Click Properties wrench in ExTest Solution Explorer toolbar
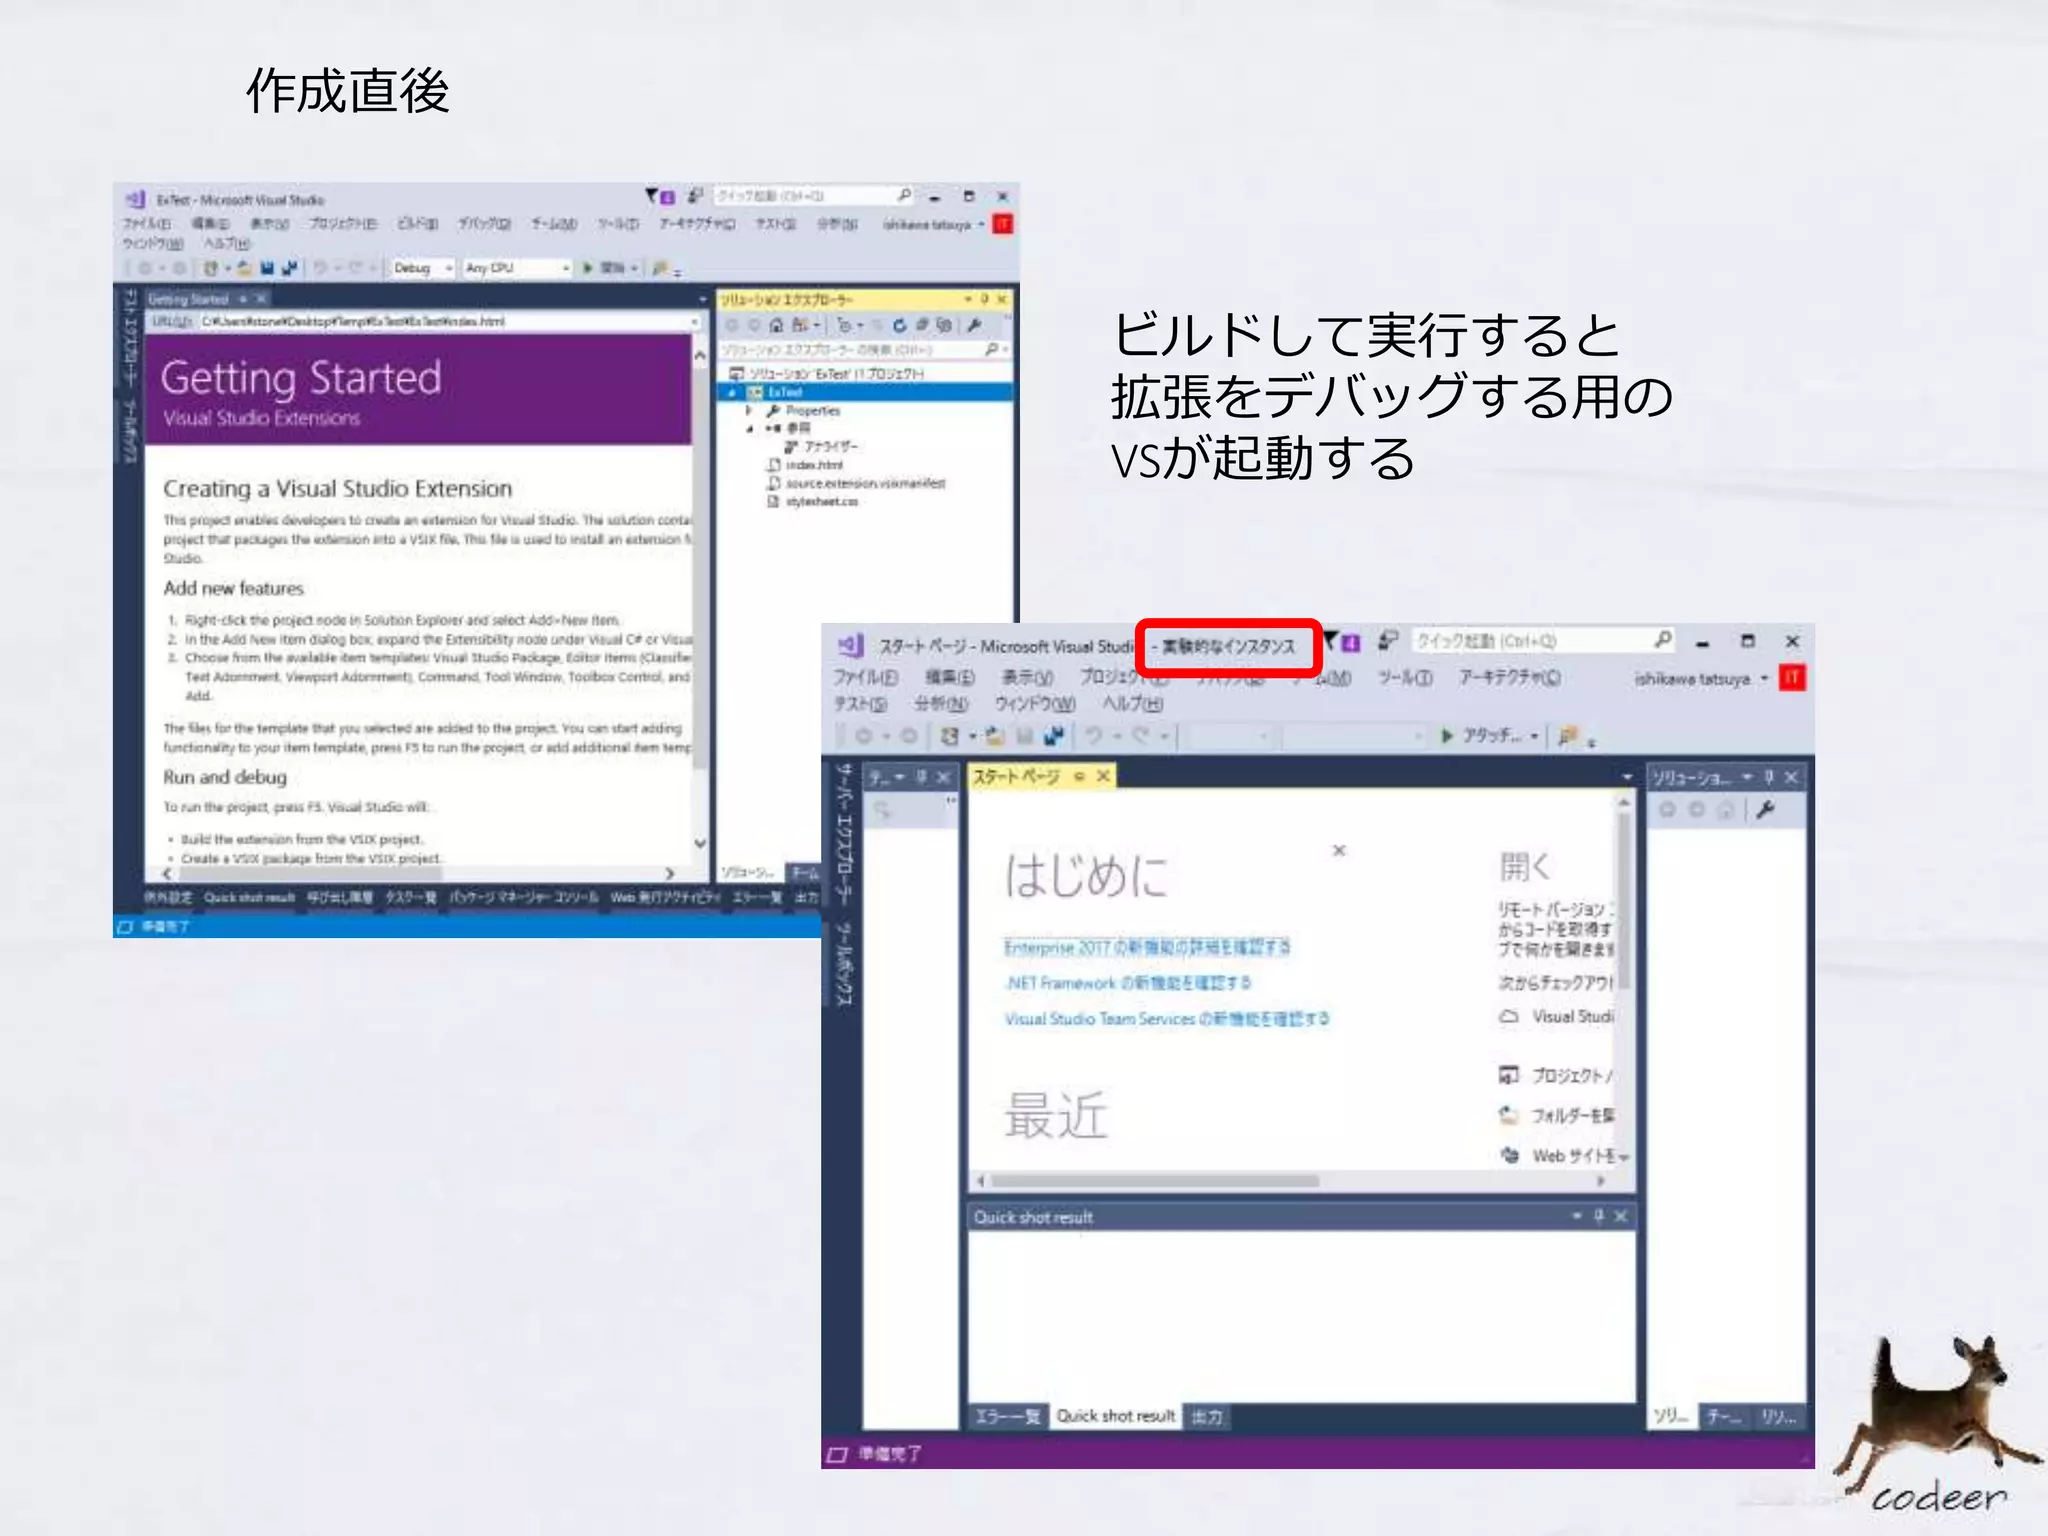 pyautogui.click(x=974, y=325)
